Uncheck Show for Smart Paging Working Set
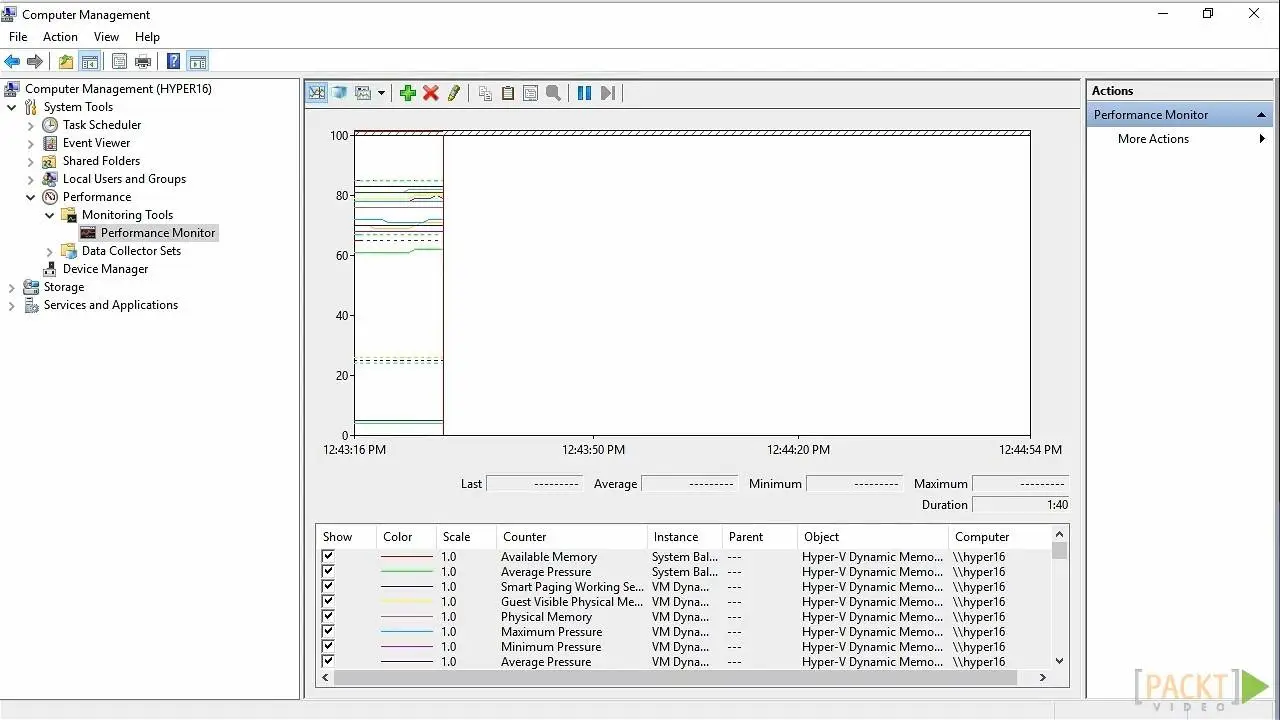 [x=328, y=586]
